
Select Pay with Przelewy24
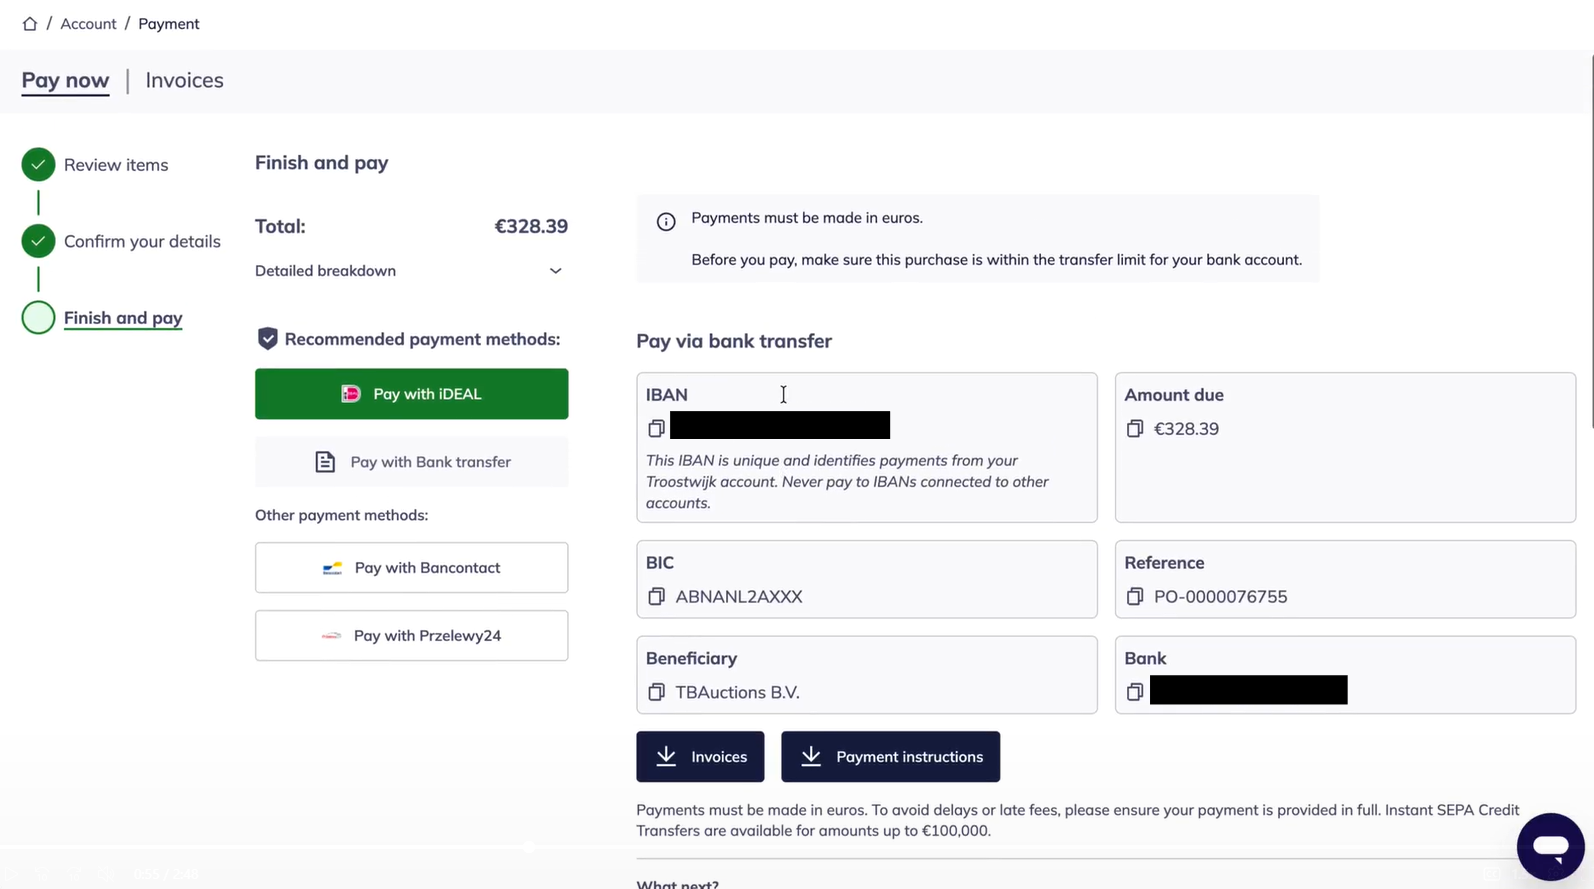[411, 636]
